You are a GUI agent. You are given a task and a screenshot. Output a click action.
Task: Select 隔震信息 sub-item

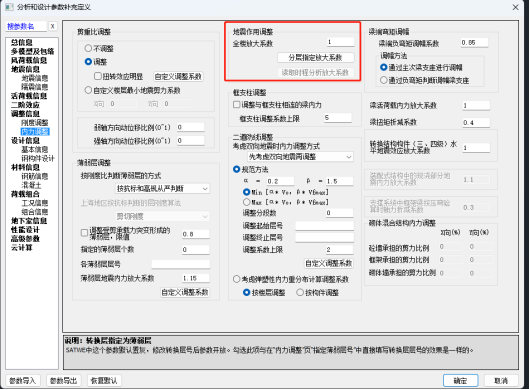click(x=34, y=87)
